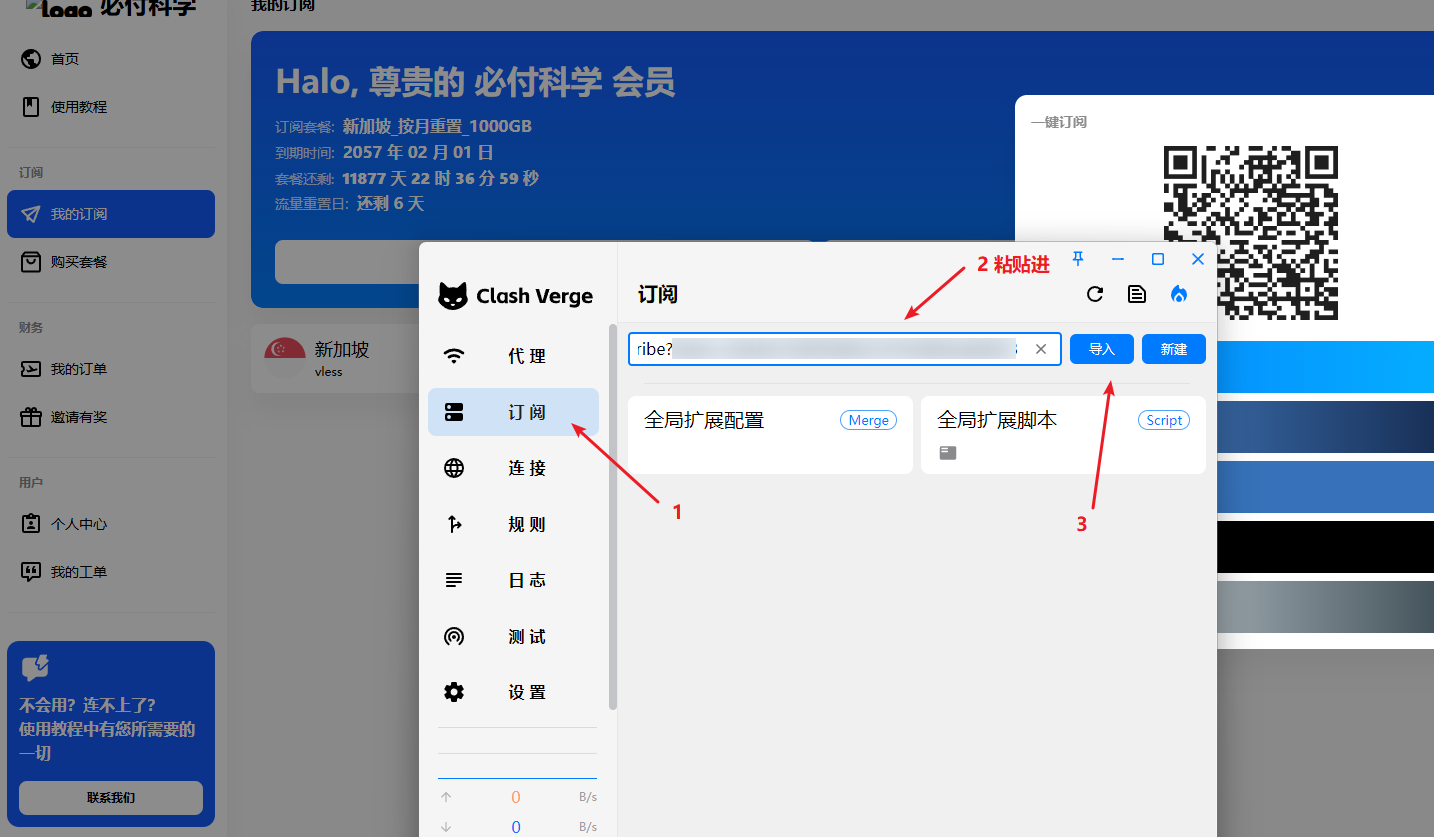The image size is (1434, 837).
Task: Open the 日志 (Logs) page
Action: pos(513,580)
